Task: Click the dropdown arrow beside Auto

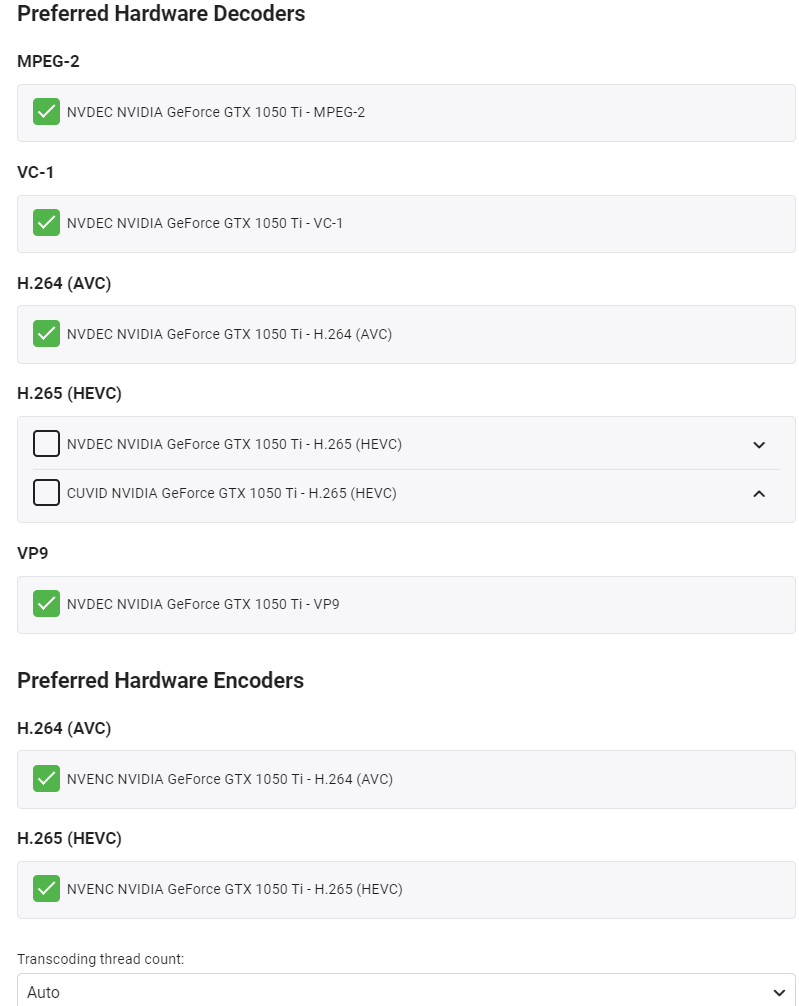Action: tap(780, 992)
